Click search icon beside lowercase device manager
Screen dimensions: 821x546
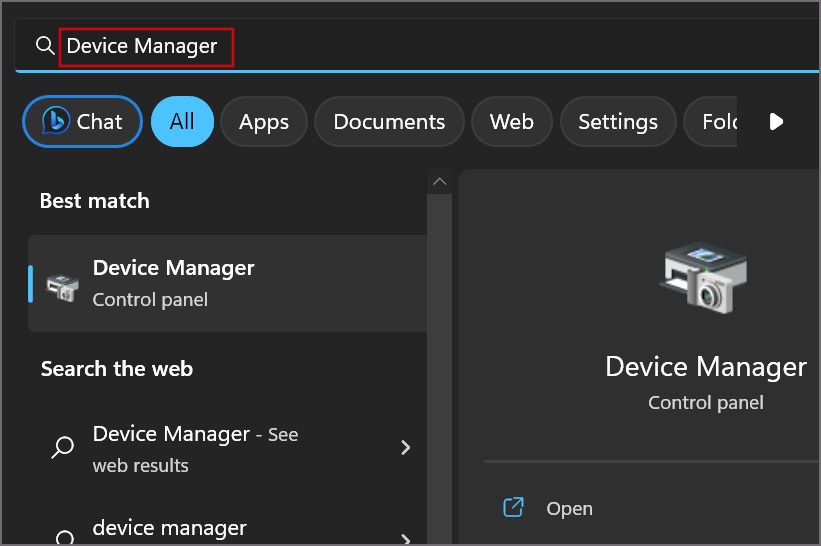[x=65, y=537]
